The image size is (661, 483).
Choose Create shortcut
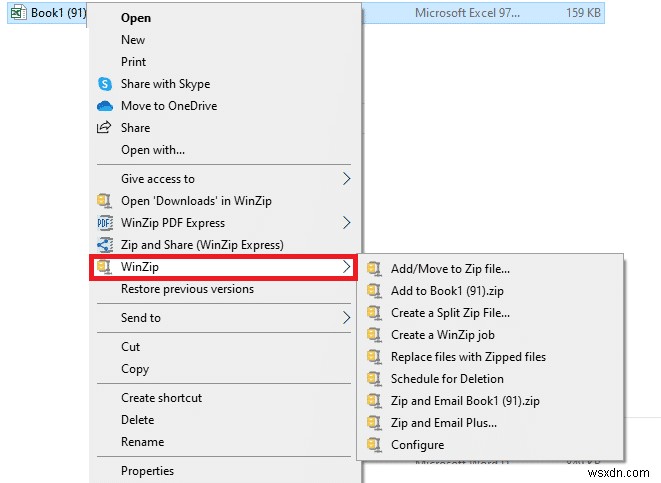pos(161,398)
